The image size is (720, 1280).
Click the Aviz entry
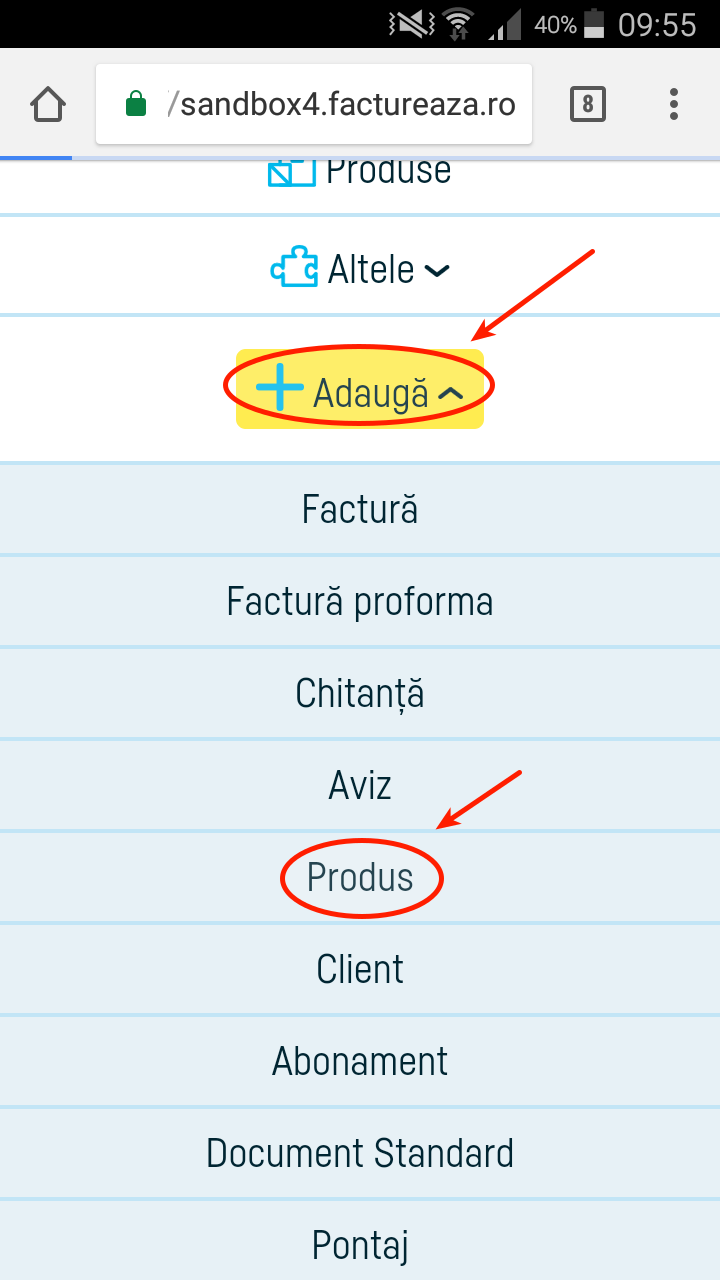pyautogui.click(x=360, y=785)
